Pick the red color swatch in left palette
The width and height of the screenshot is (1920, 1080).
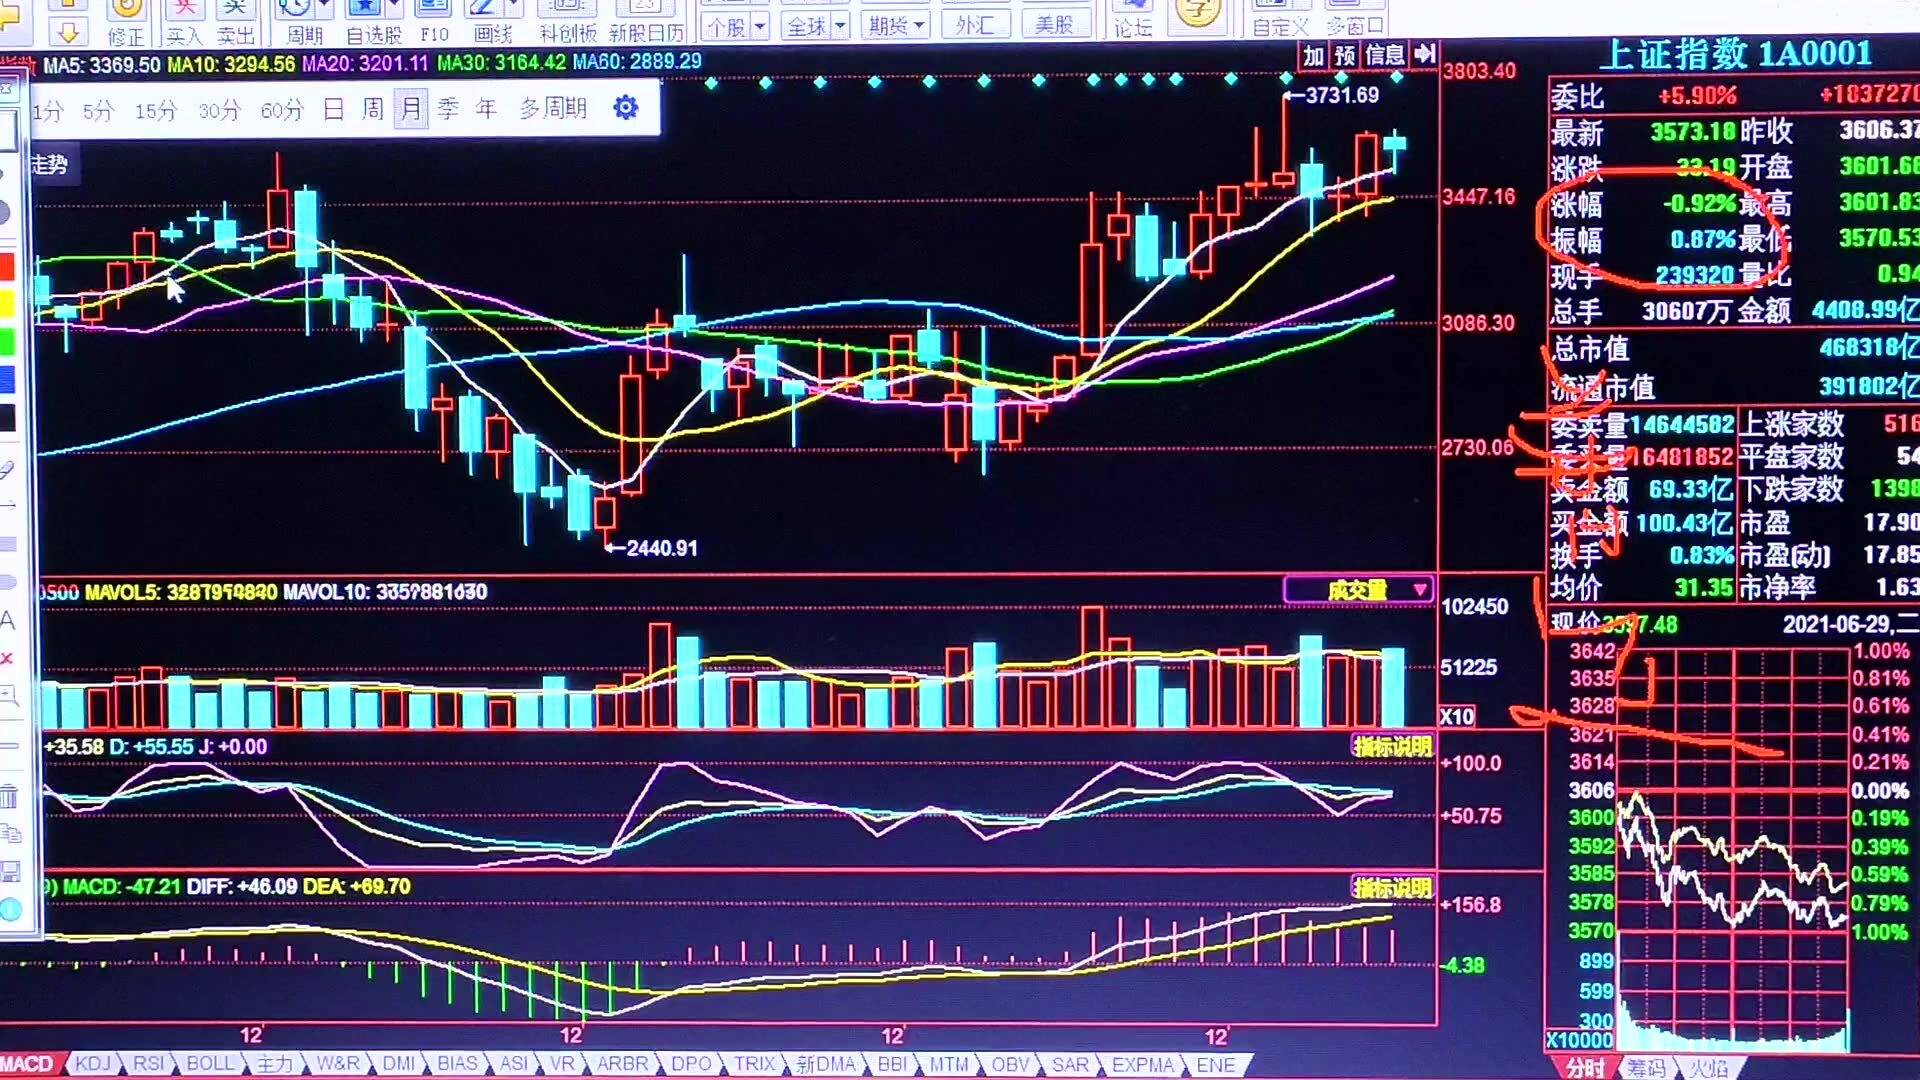[7, 267]
